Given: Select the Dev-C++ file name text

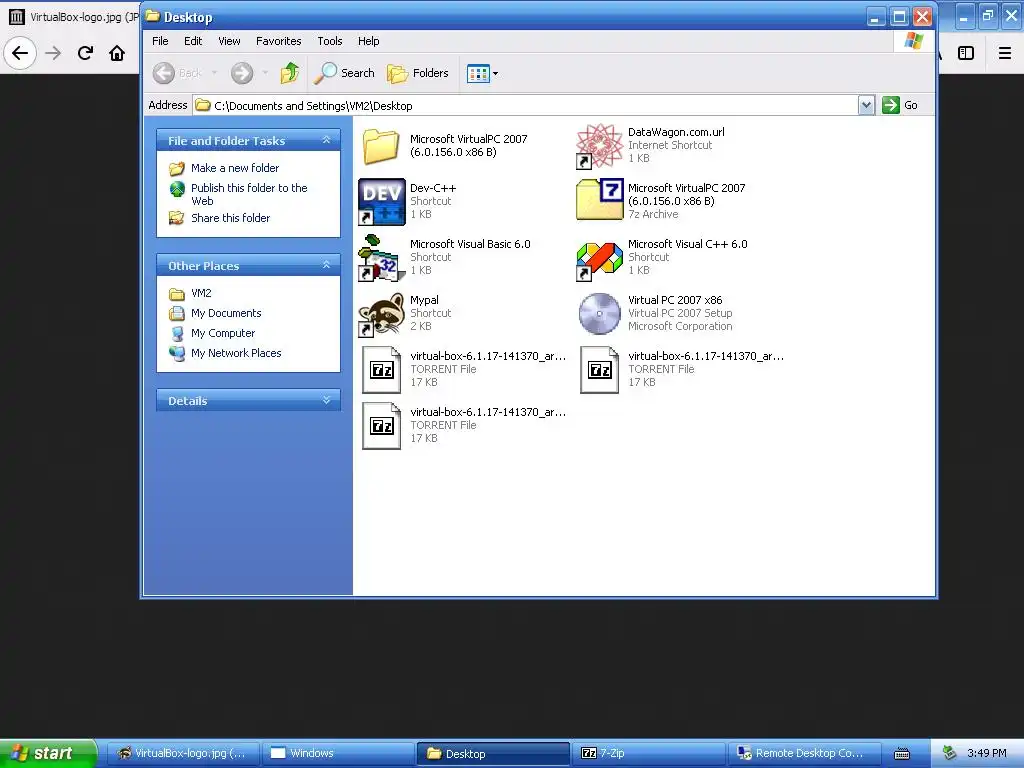Looking at the screenshot, I should point(433,188).
